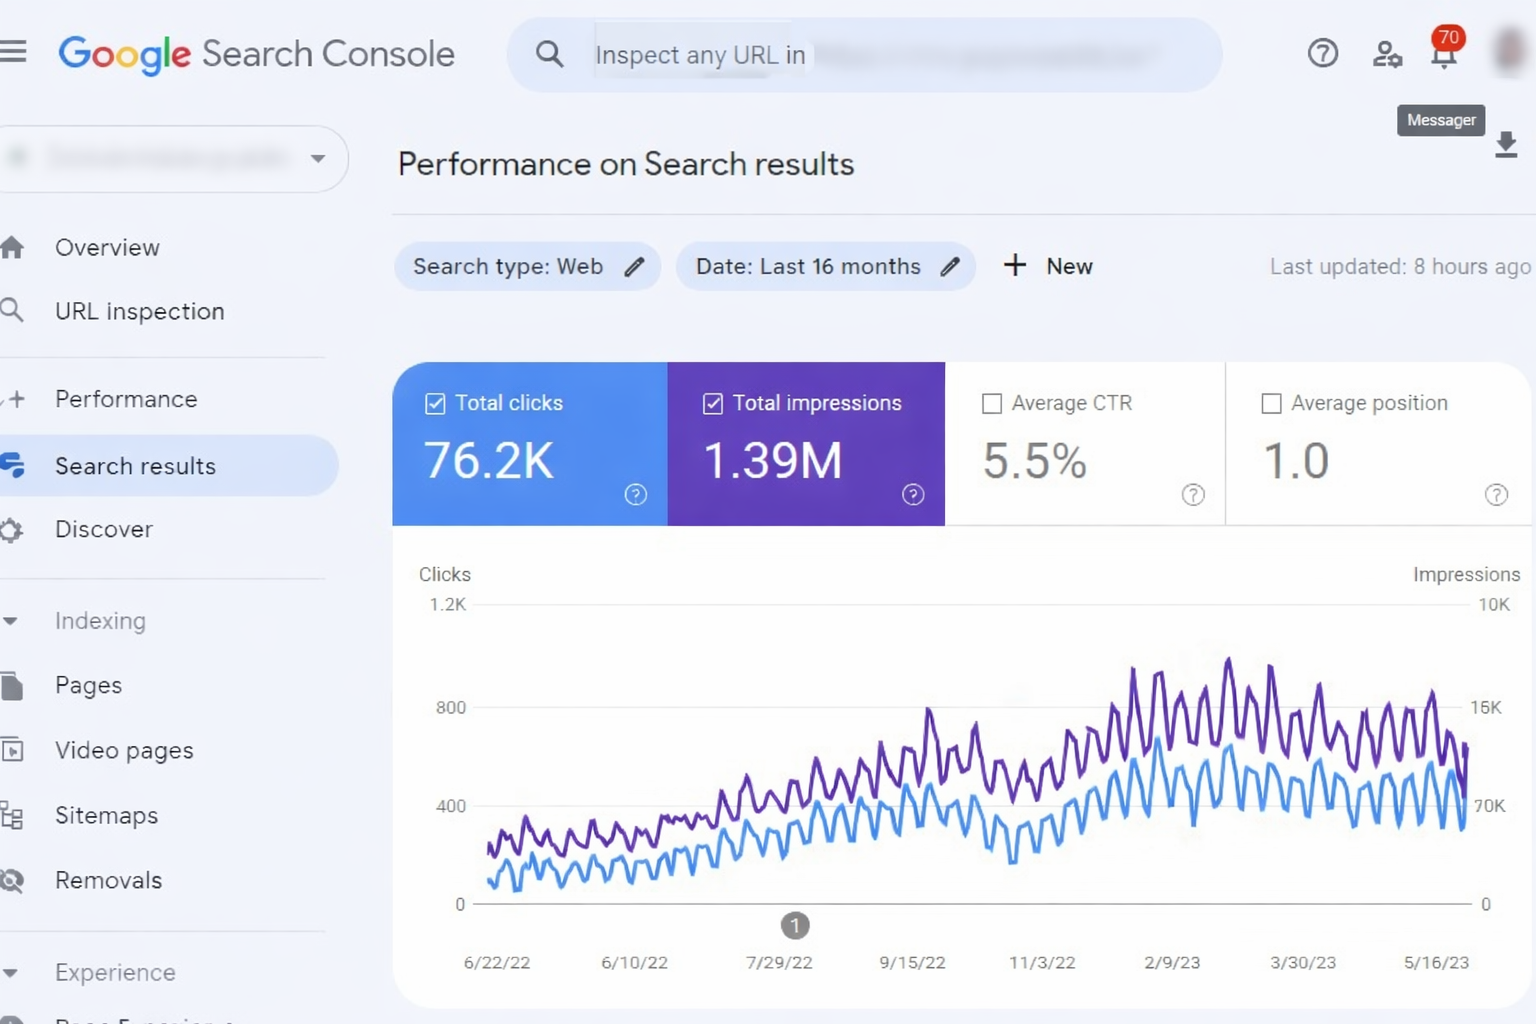Uncheck the Total clicks metric
The width and height of the screenshot is (1536, 1024).
click(x=434, y=403)
